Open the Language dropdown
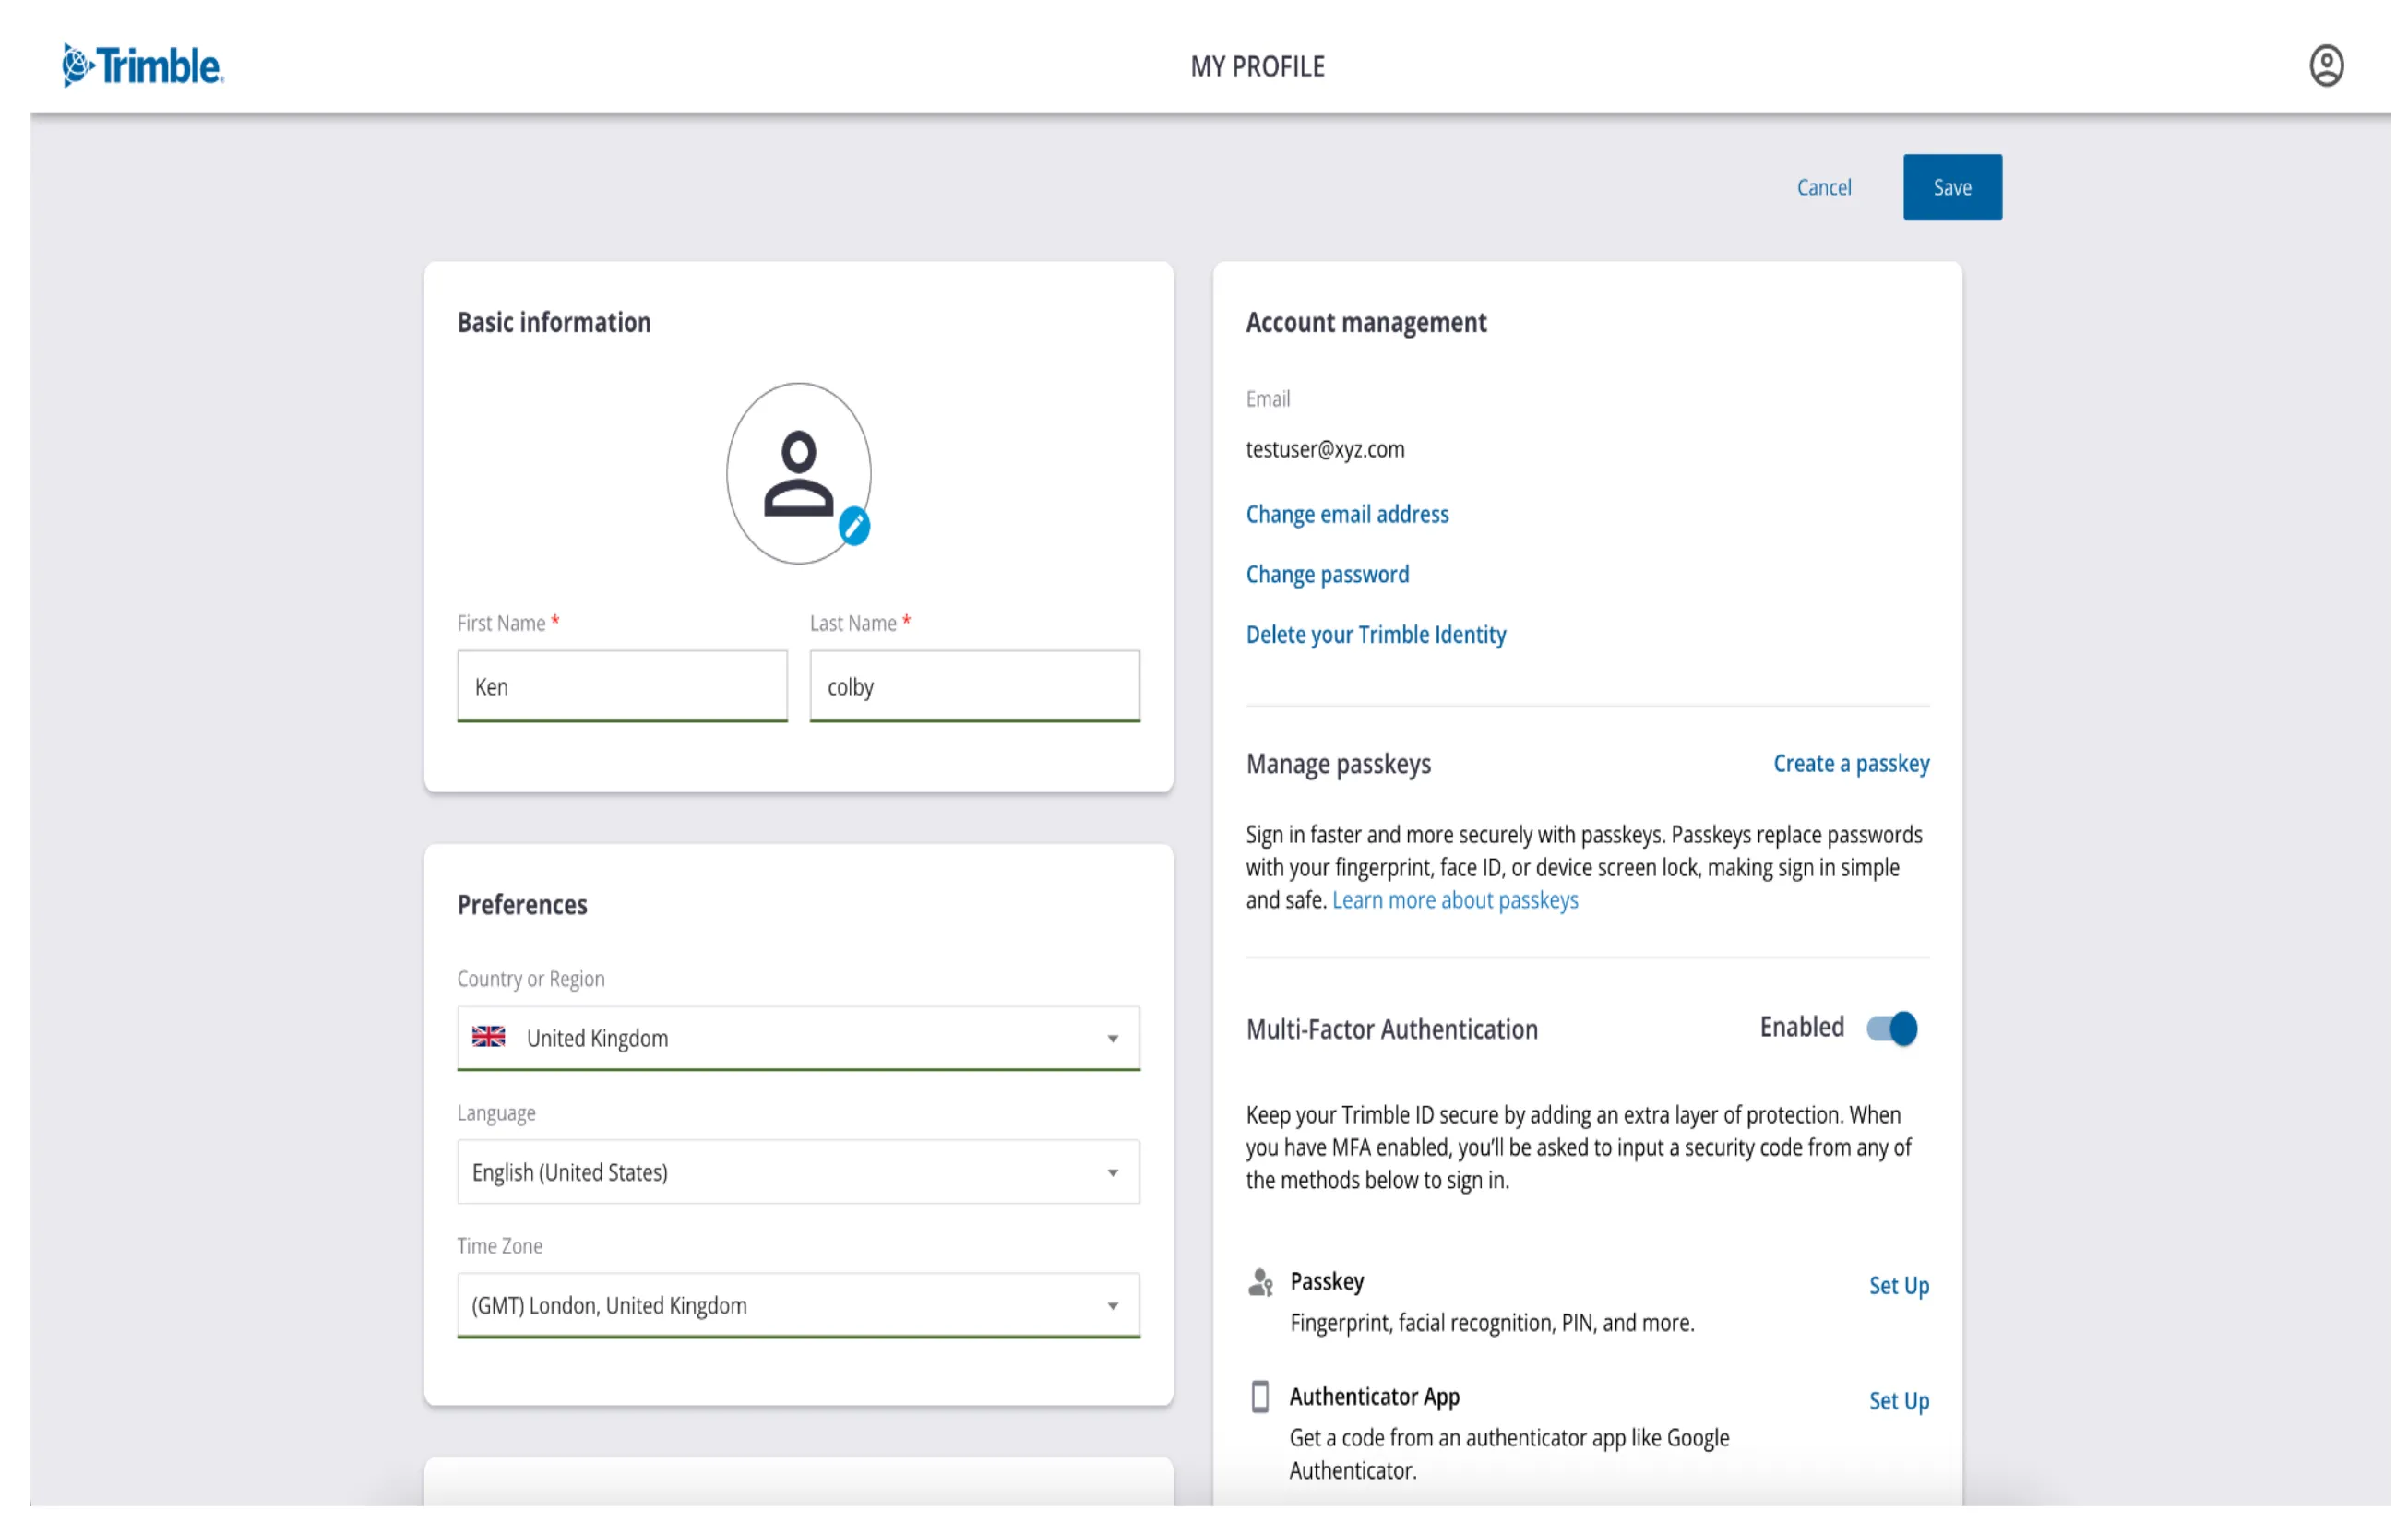 [798, 1172]
